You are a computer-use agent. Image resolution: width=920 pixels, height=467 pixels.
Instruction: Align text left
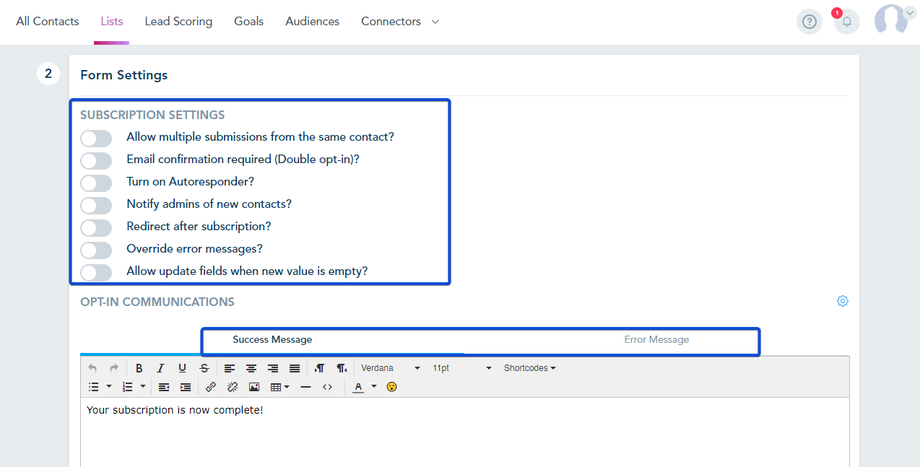pyautogui.click(x=229, y=368)
